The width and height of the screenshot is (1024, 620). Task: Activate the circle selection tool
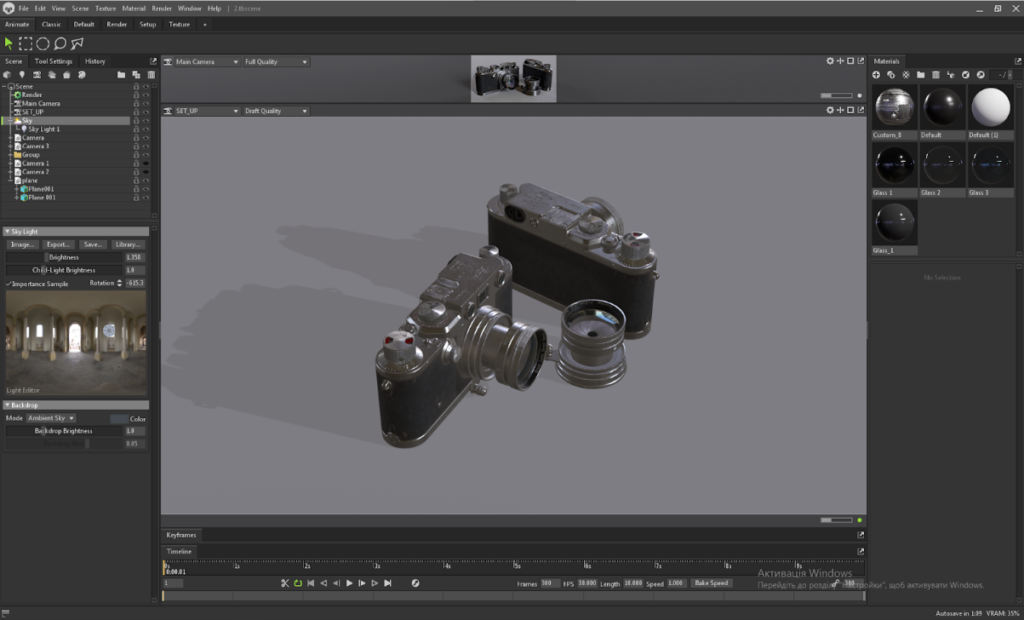[42, 42]
